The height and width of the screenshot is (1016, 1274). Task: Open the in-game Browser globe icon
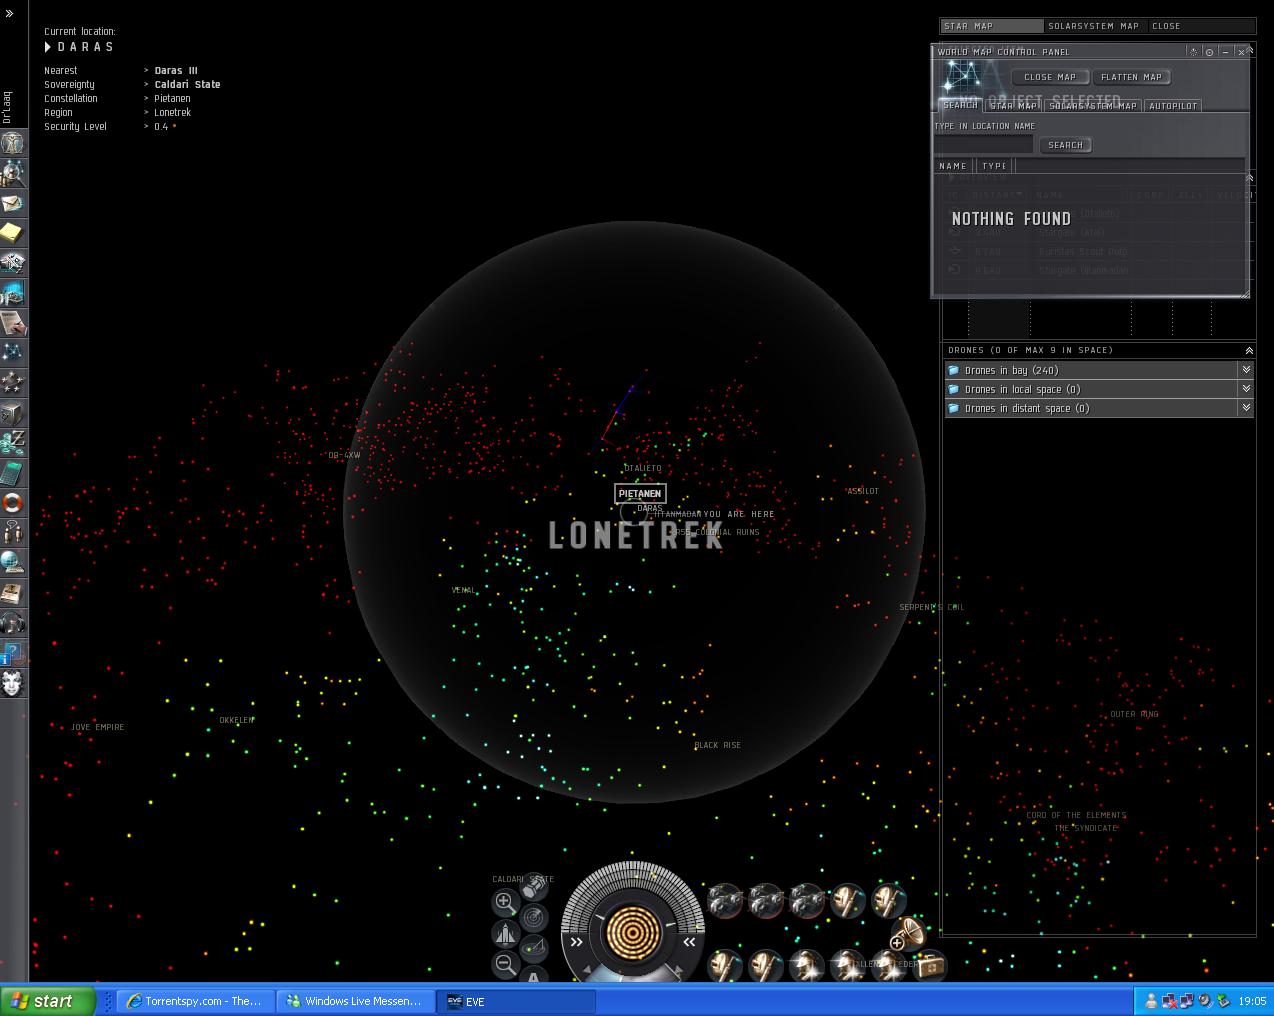[12, 562]
